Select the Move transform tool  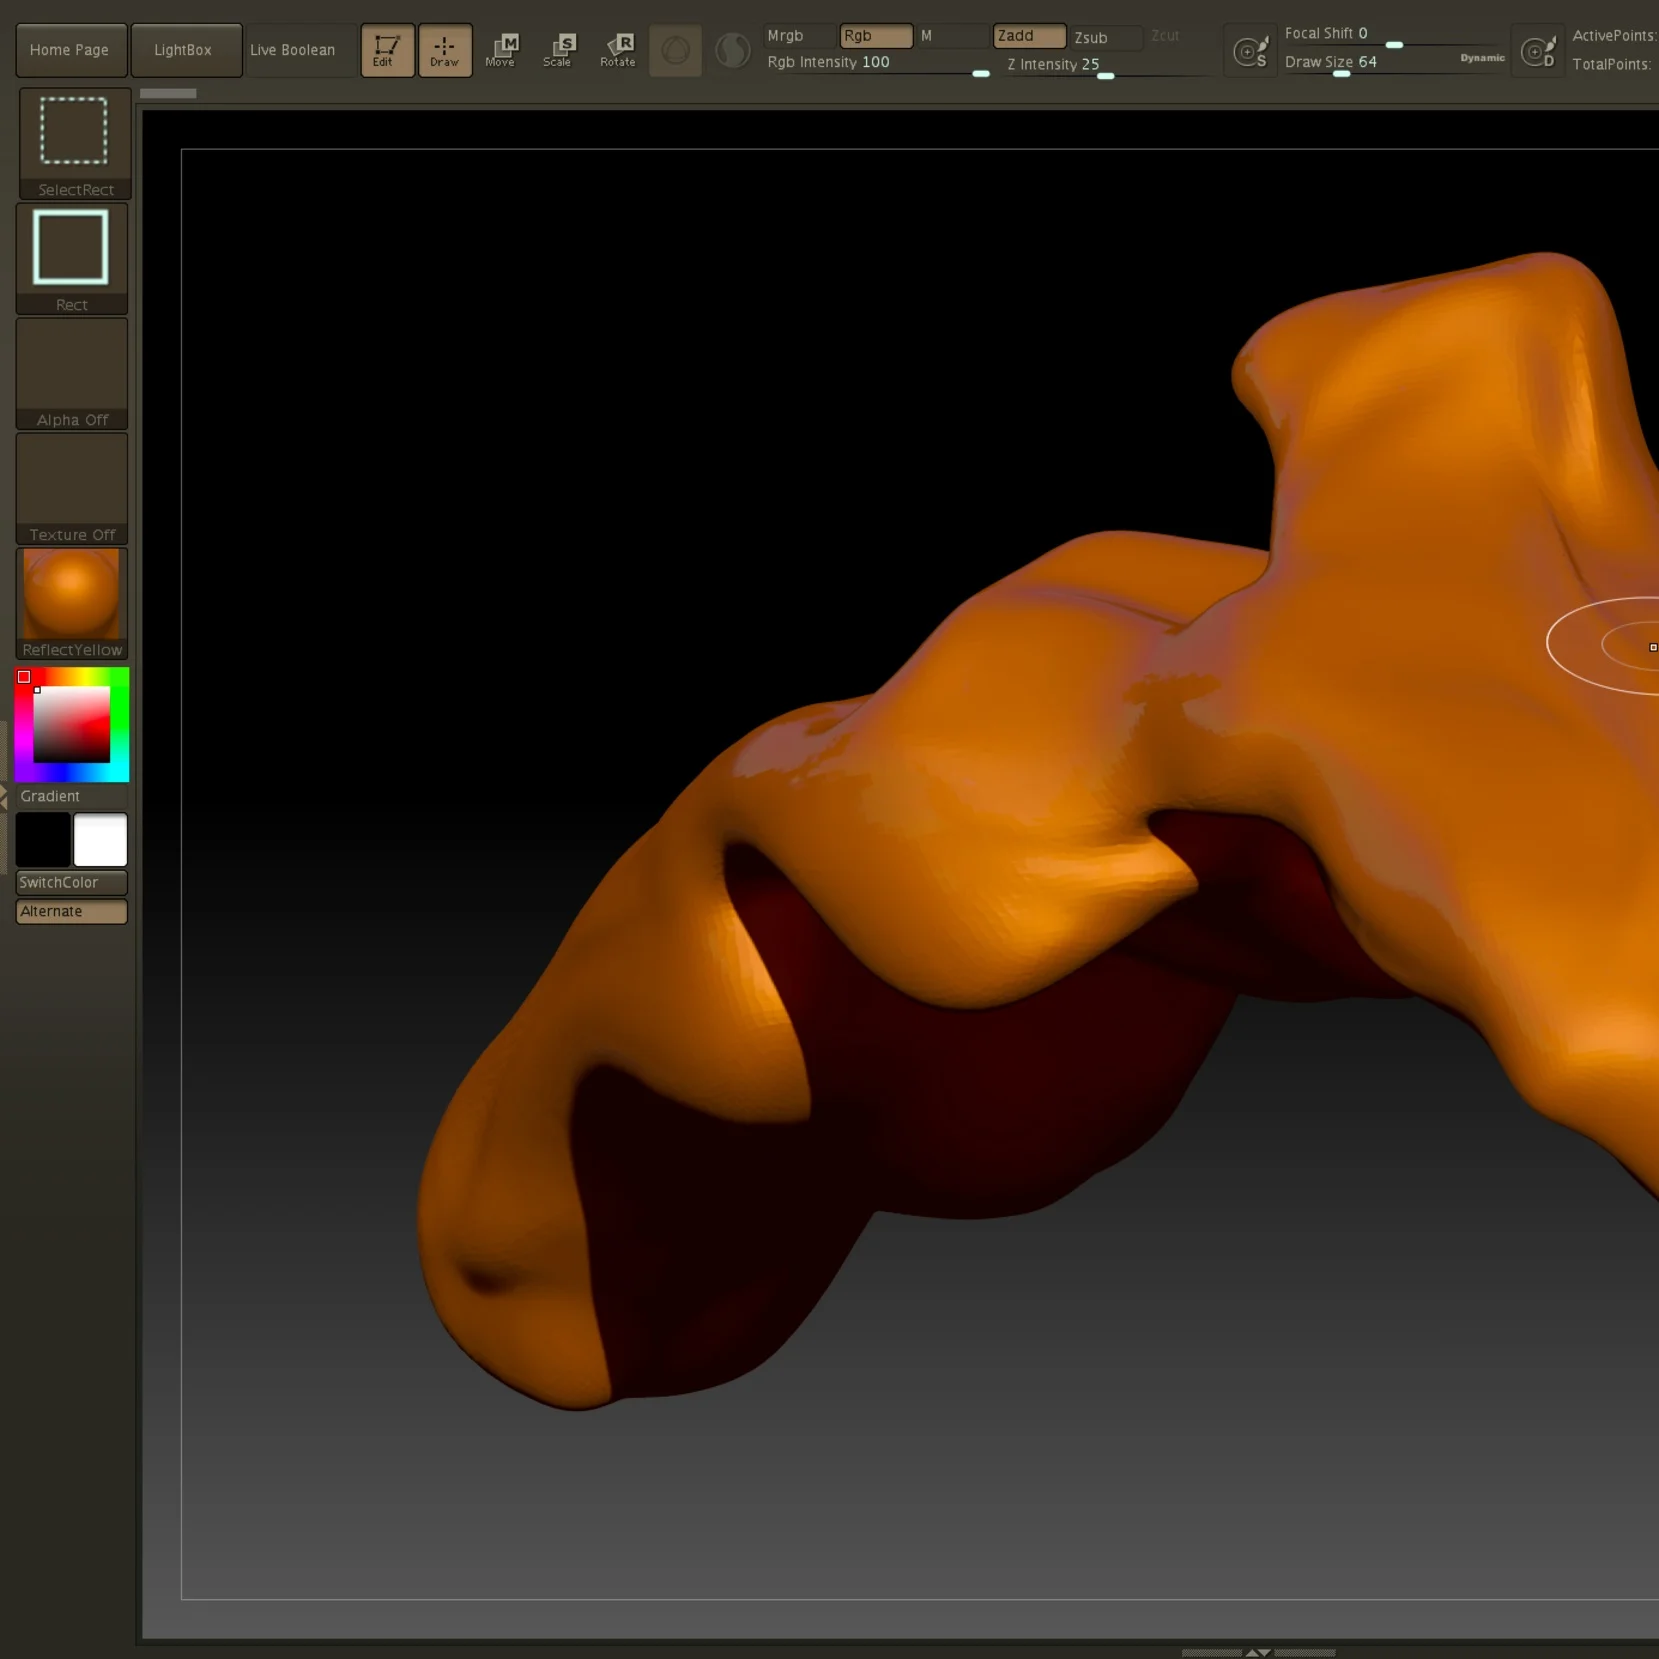pyautogui.click(x=501, y=50)
